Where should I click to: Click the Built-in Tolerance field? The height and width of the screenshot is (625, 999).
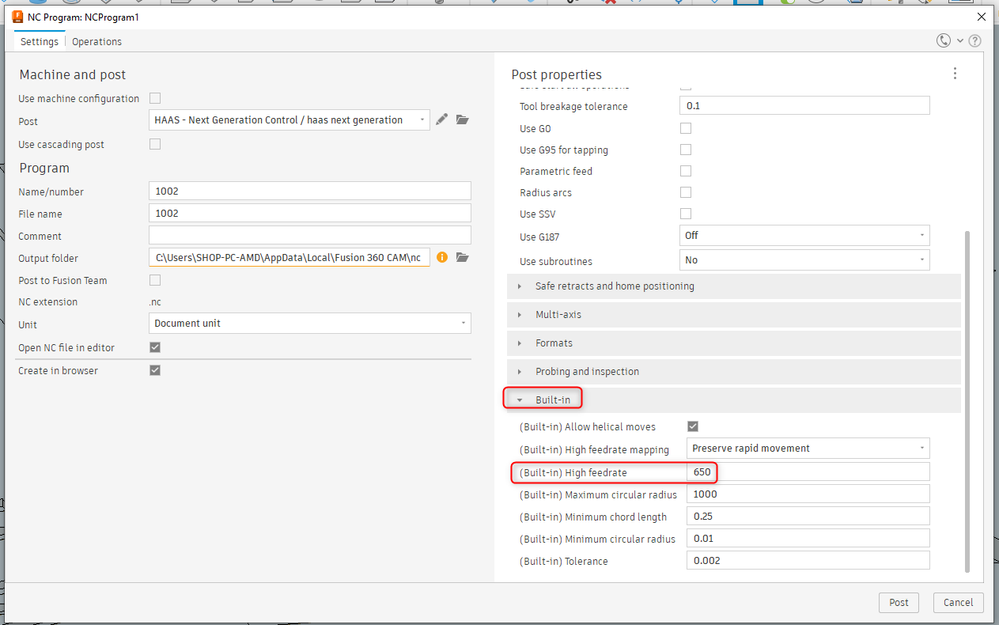[808, 561]
